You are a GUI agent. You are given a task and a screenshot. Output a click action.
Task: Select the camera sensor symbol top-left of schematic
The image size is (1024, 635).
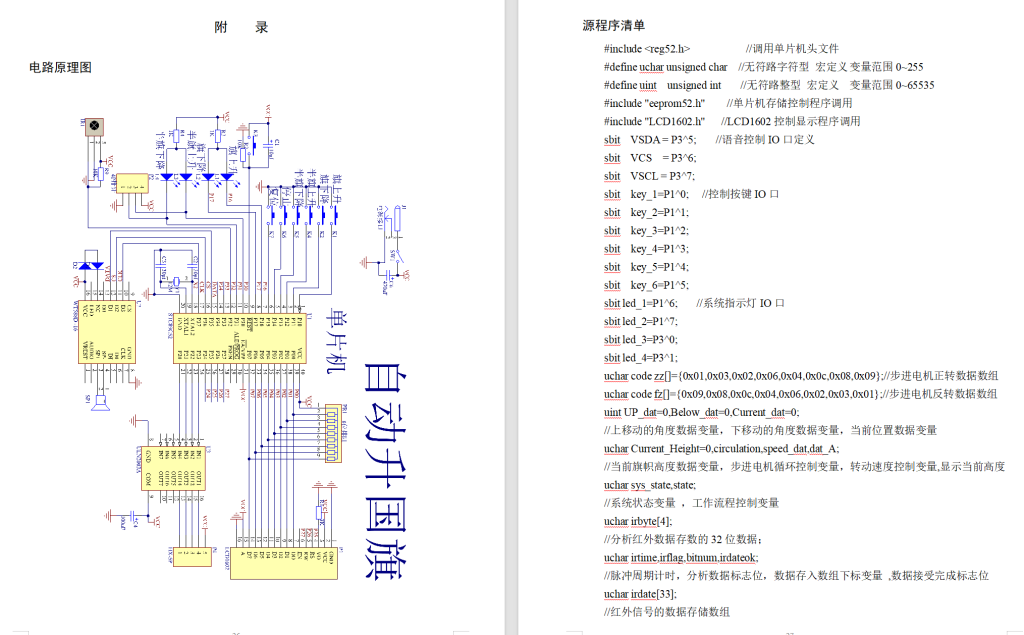94,125
